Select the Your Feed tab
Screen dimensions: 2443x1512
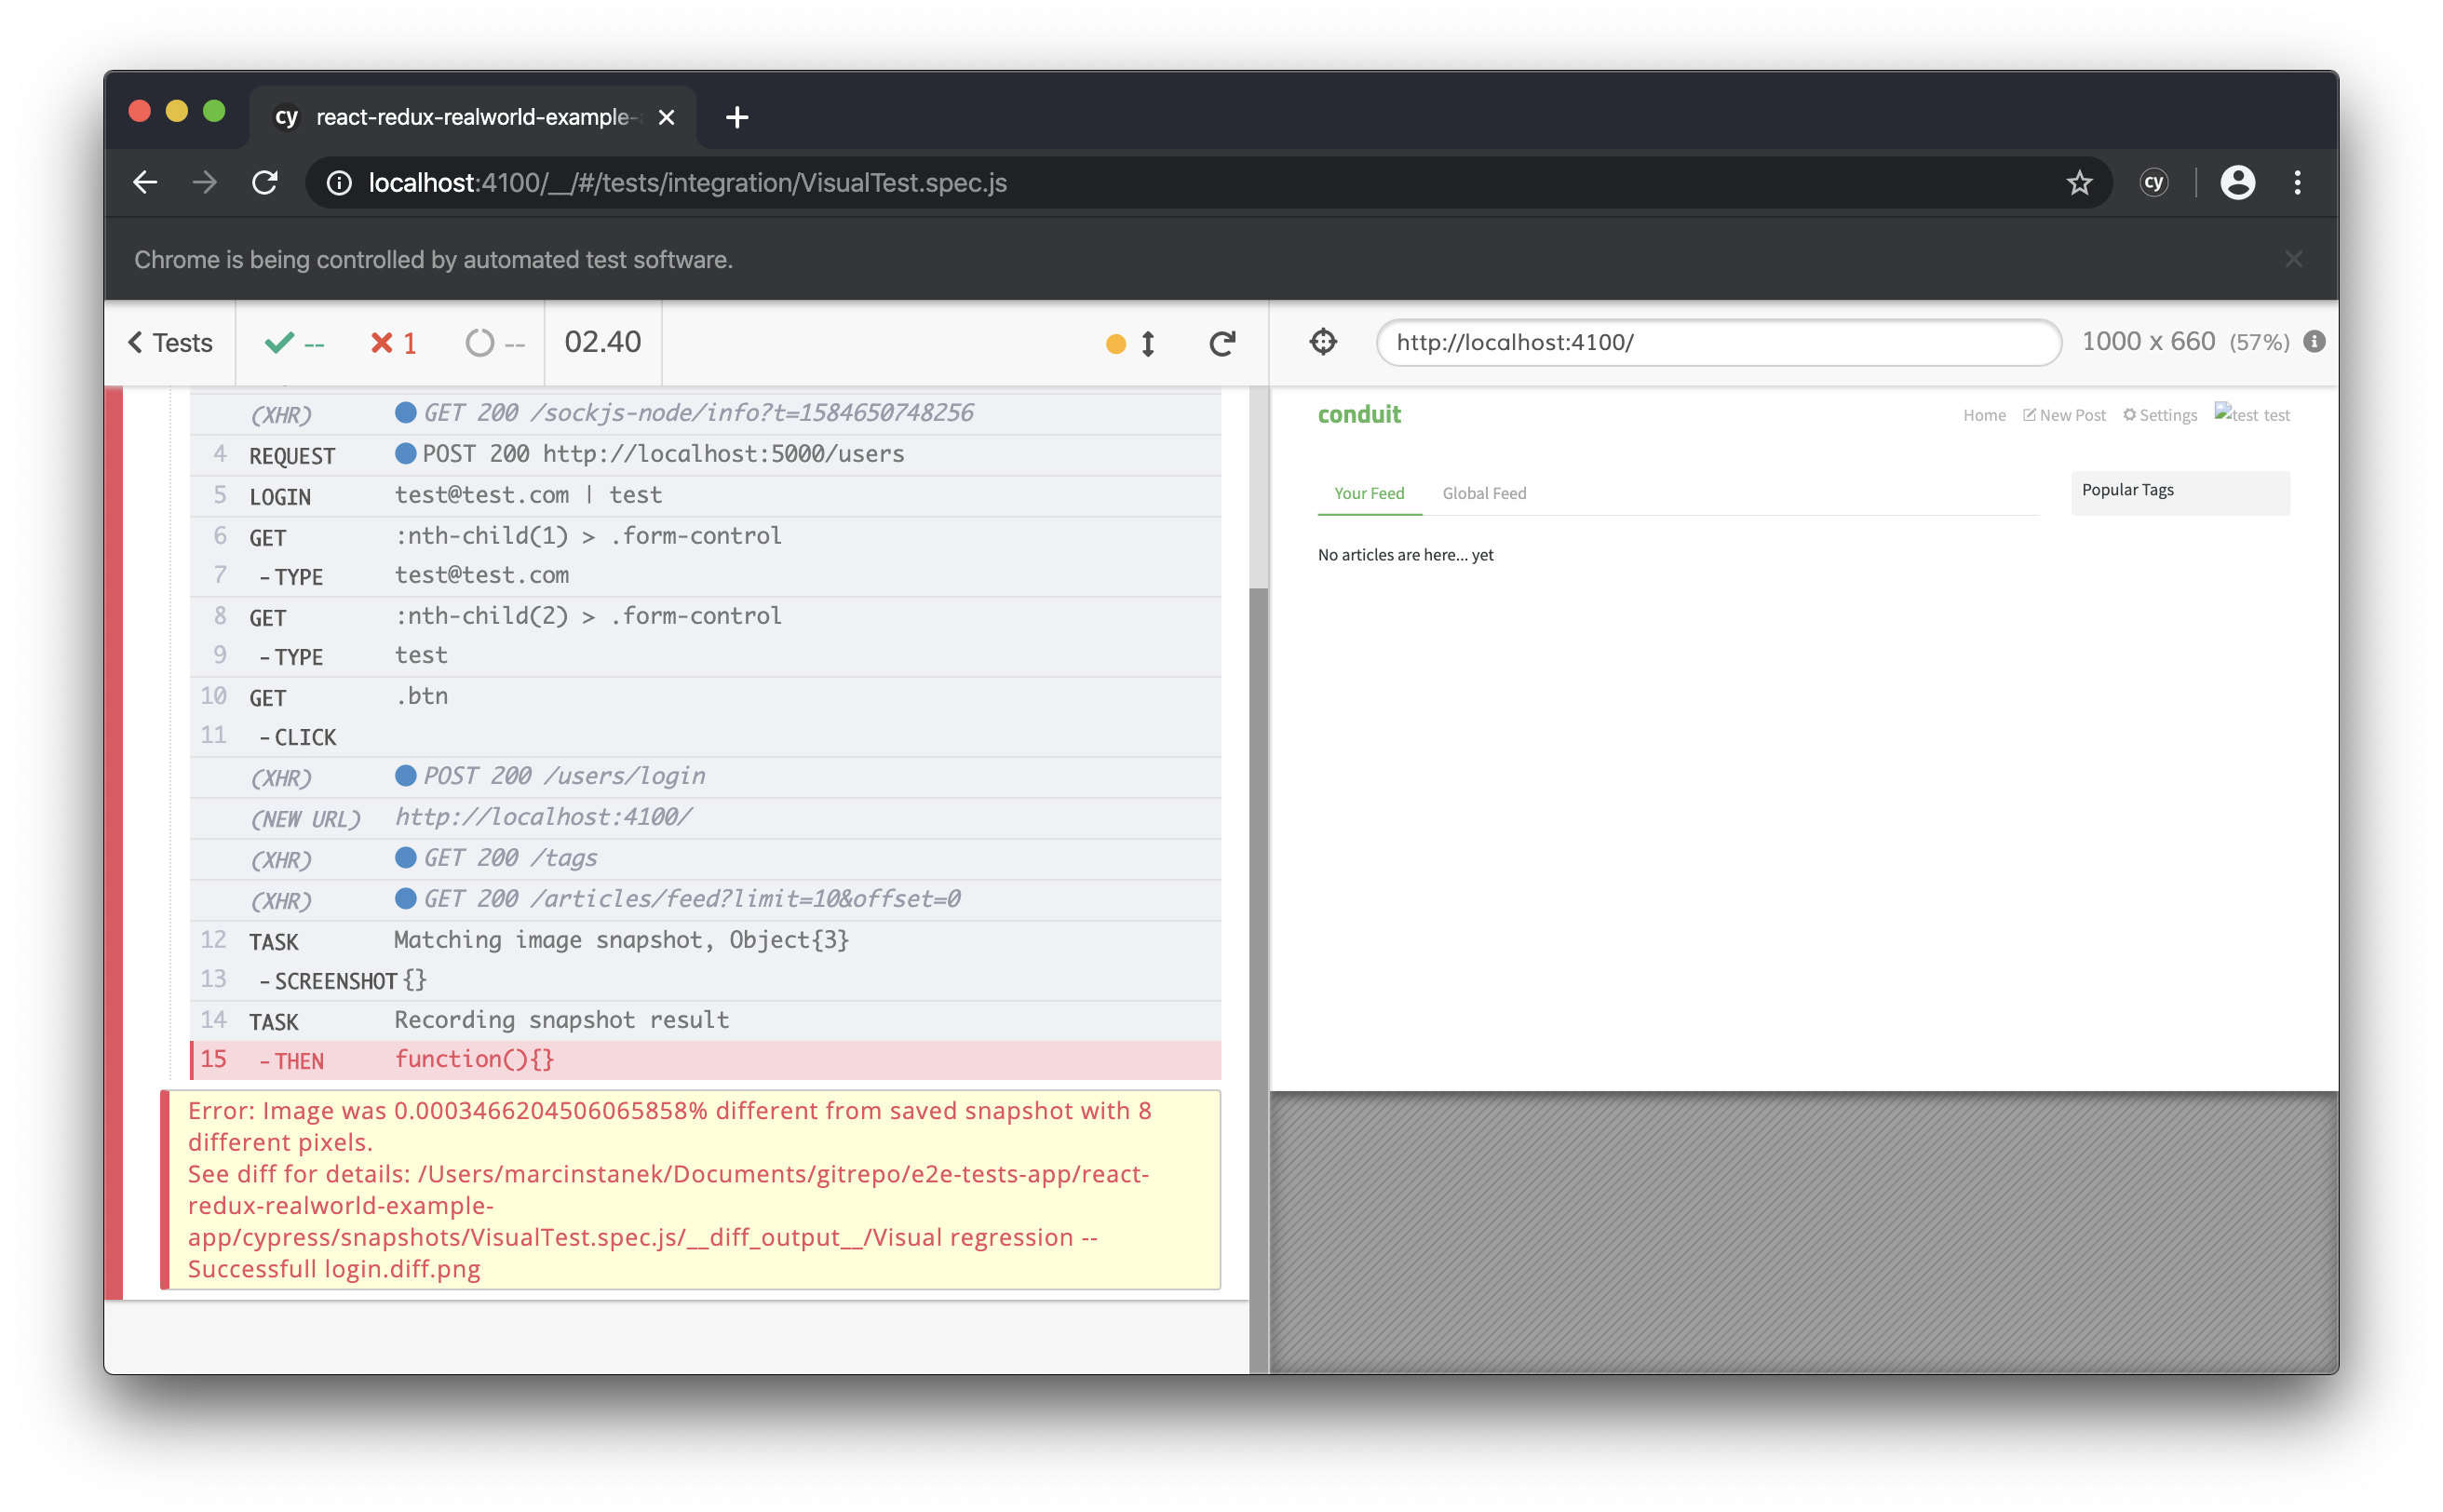click(x=1368, y=493)
